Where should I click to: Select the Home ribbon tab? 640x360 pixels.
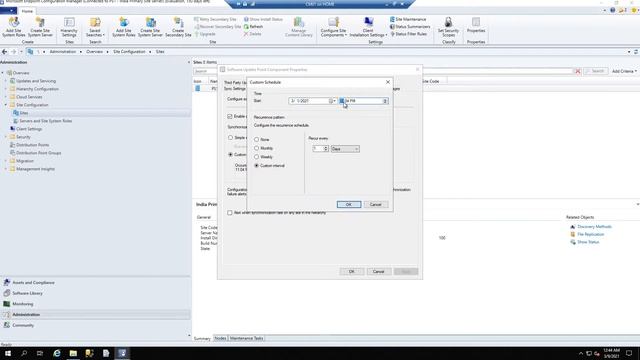(x=27, y=11)
